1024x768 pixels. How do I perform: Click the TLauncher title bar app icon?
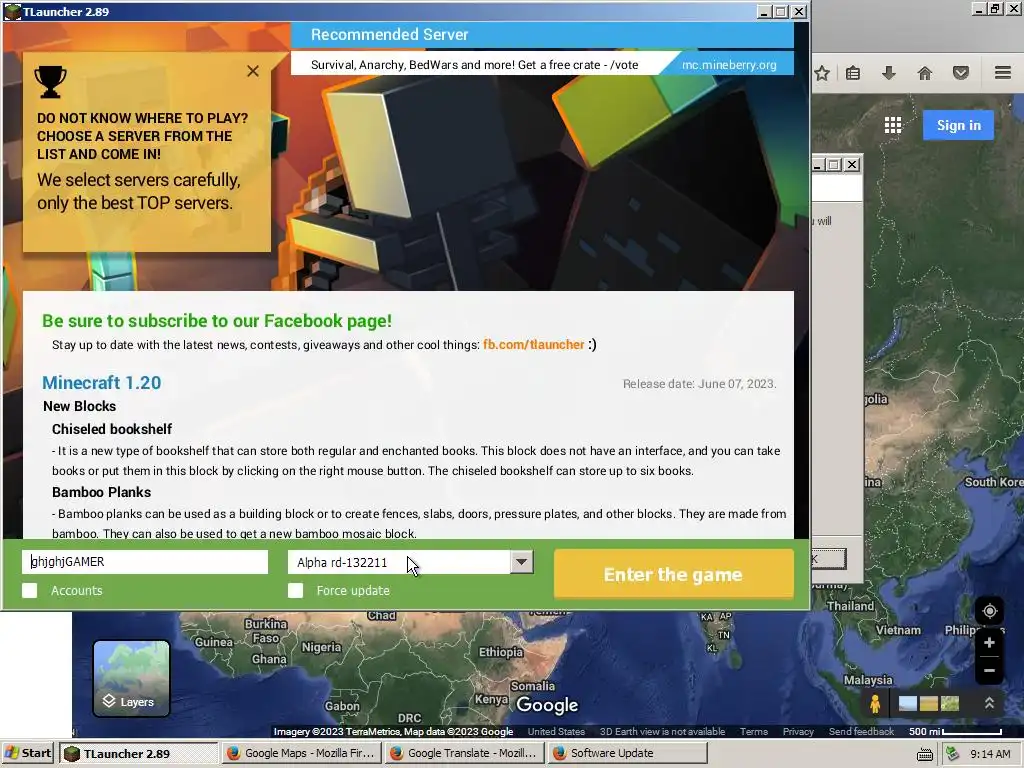click(12, 11)
